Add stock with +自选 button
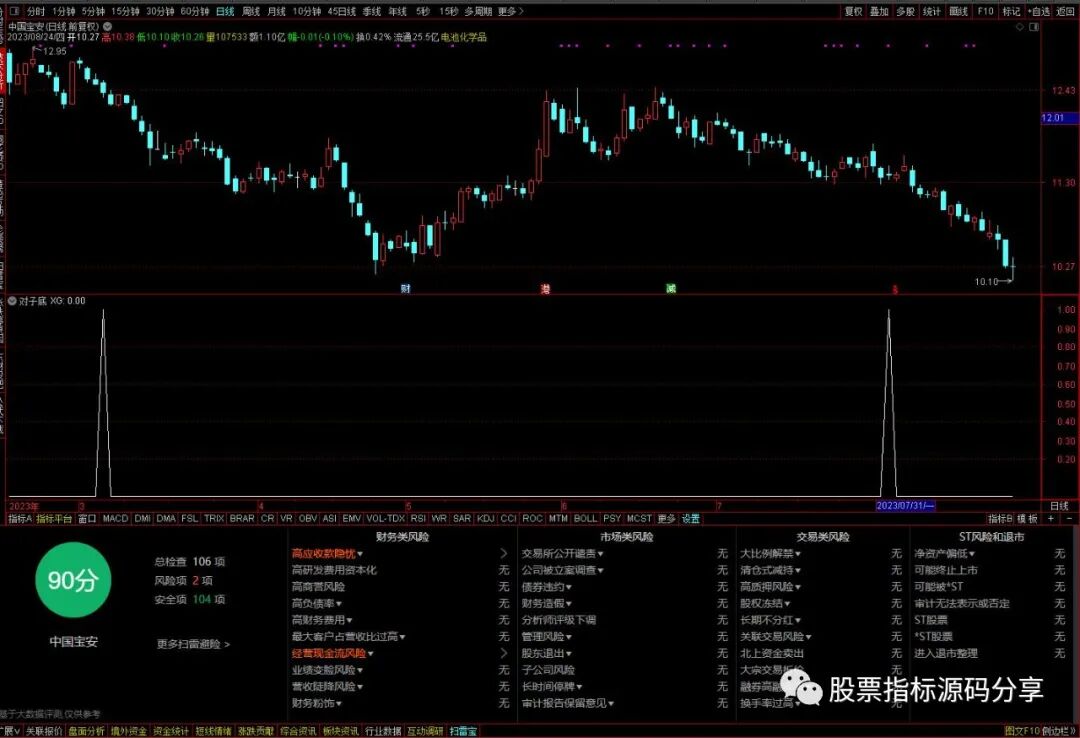This screenshot has height=738, width=1080. 1039,11
